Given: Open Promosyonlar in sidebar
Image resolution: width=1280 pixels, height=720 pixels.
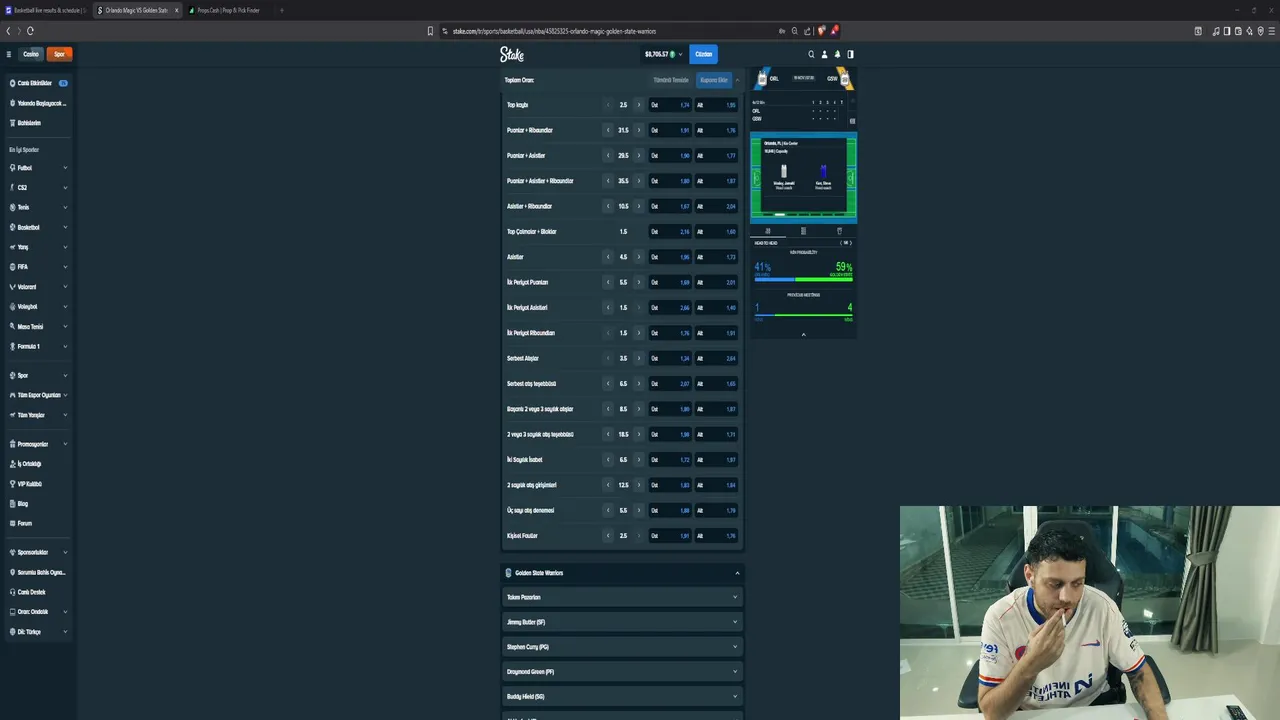Looking at the screenshot, I should tap(38, 444).
